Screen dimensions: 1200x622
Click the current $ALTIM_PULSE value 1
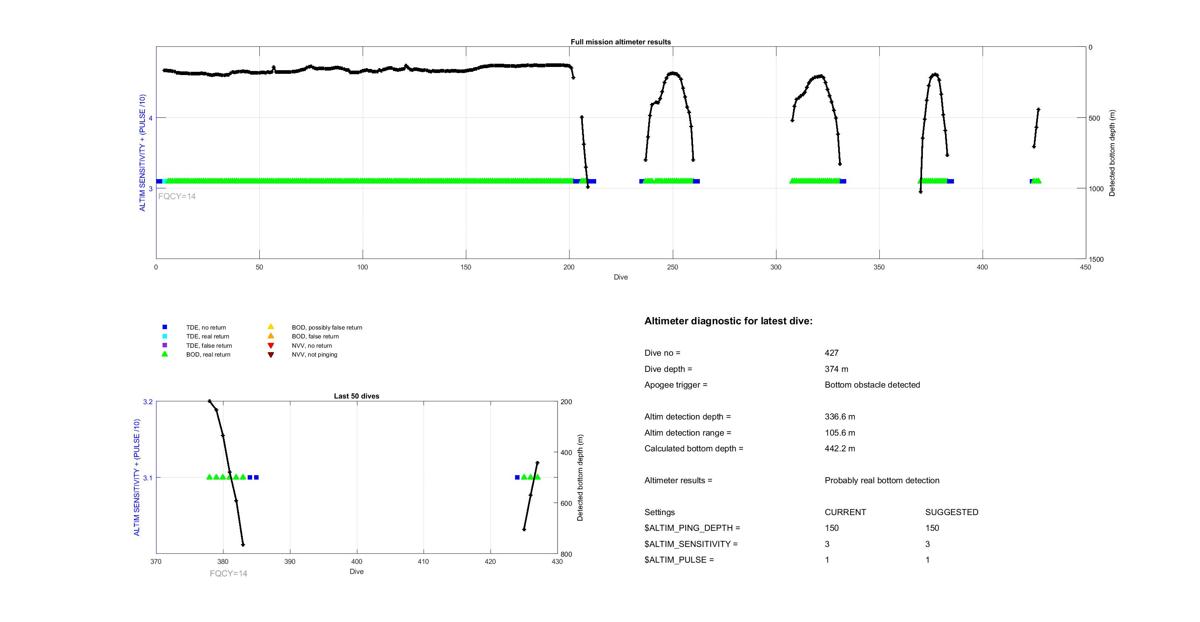point(828,560)
